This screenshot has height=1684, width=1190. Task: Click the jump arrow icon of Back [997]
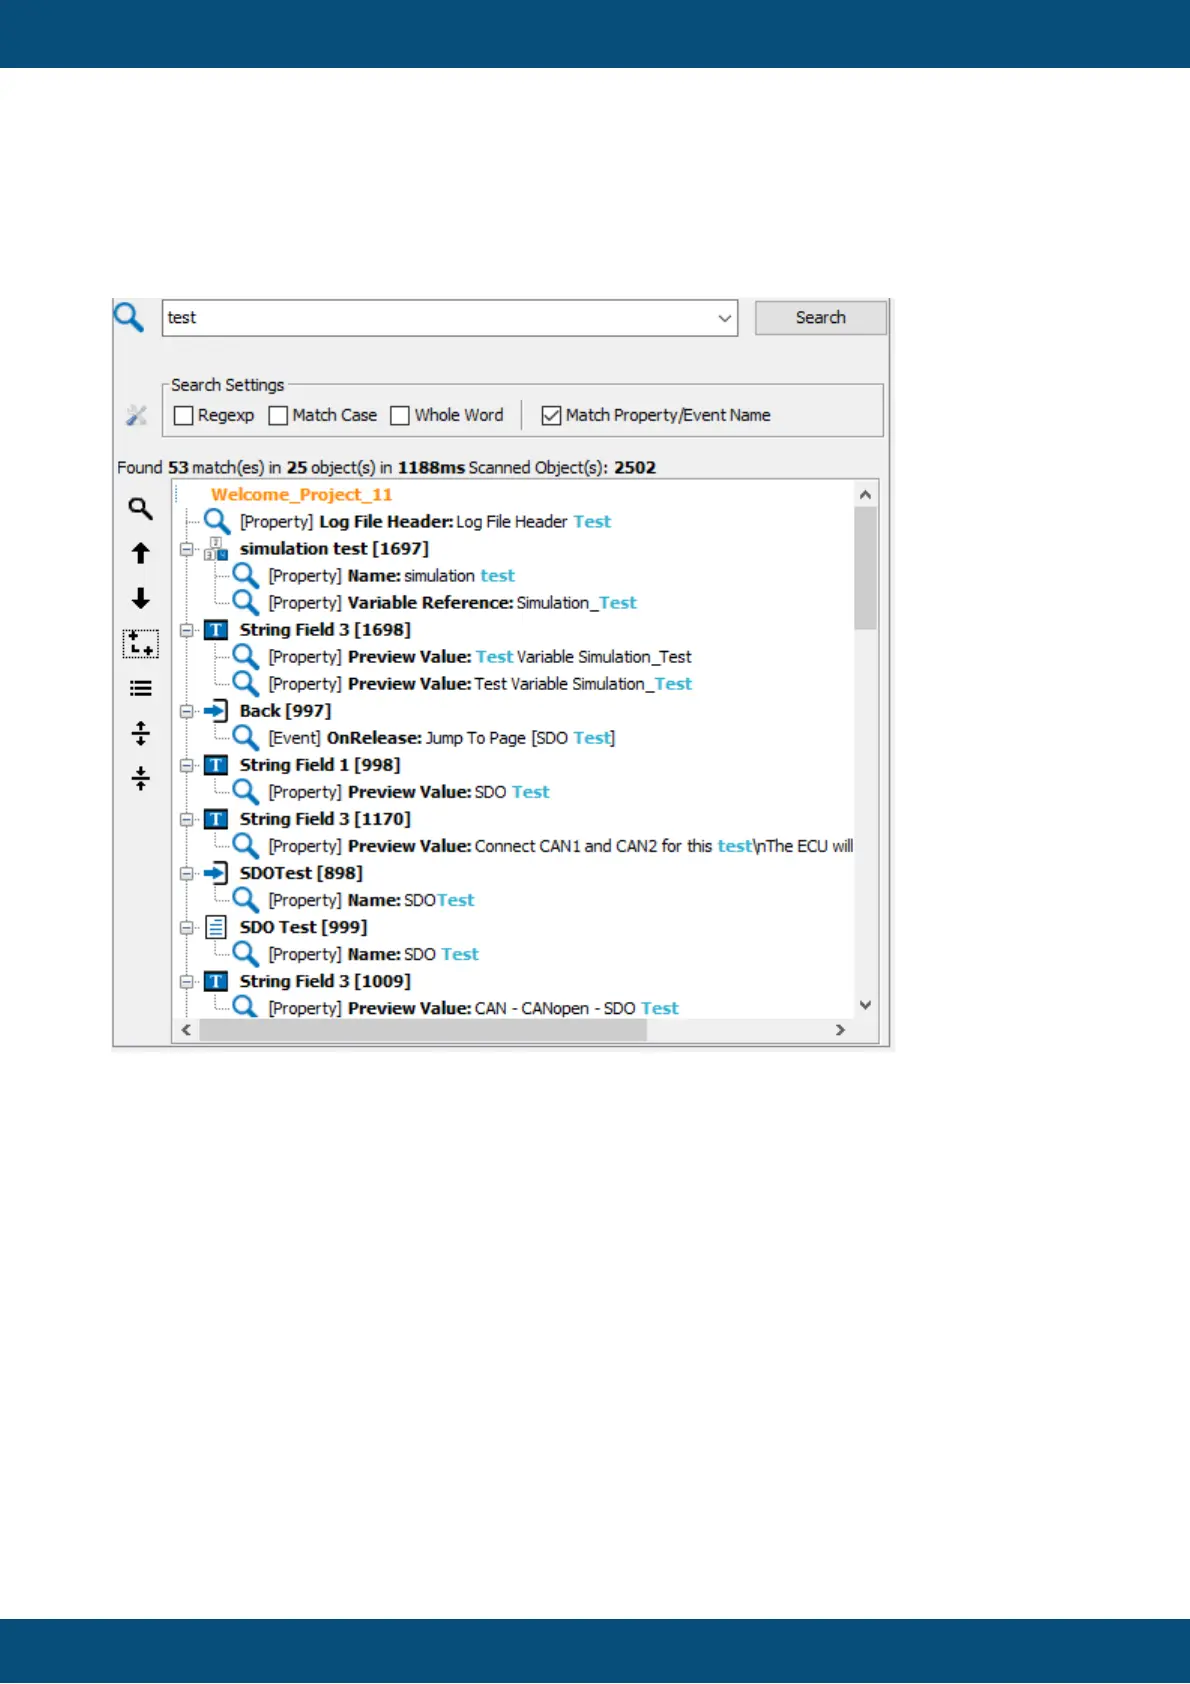[x=216, y=711]
